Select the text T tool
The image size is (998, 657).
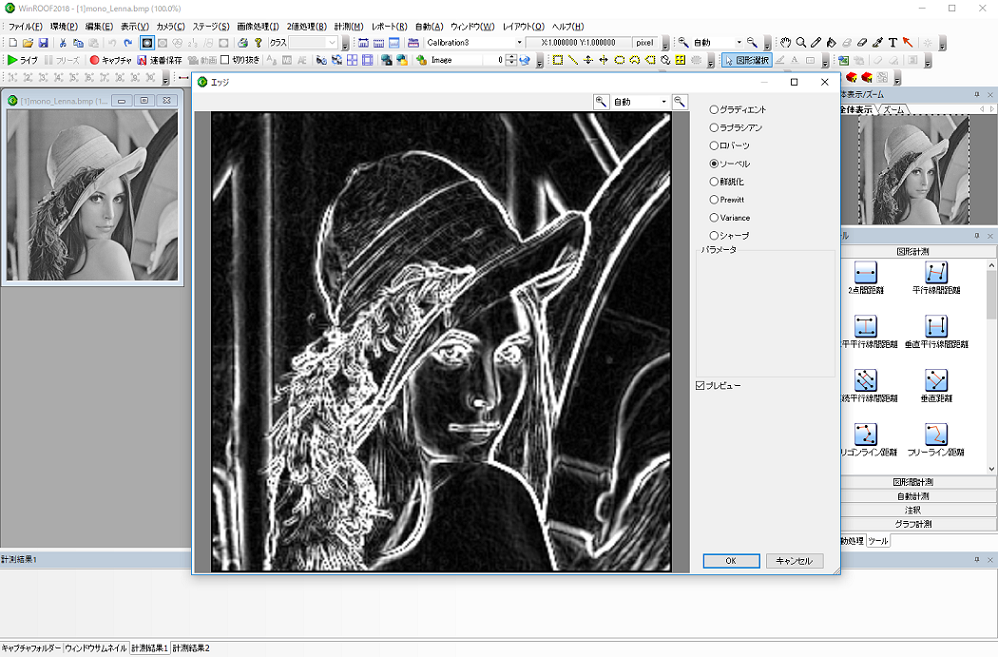(x=893, y=43)
